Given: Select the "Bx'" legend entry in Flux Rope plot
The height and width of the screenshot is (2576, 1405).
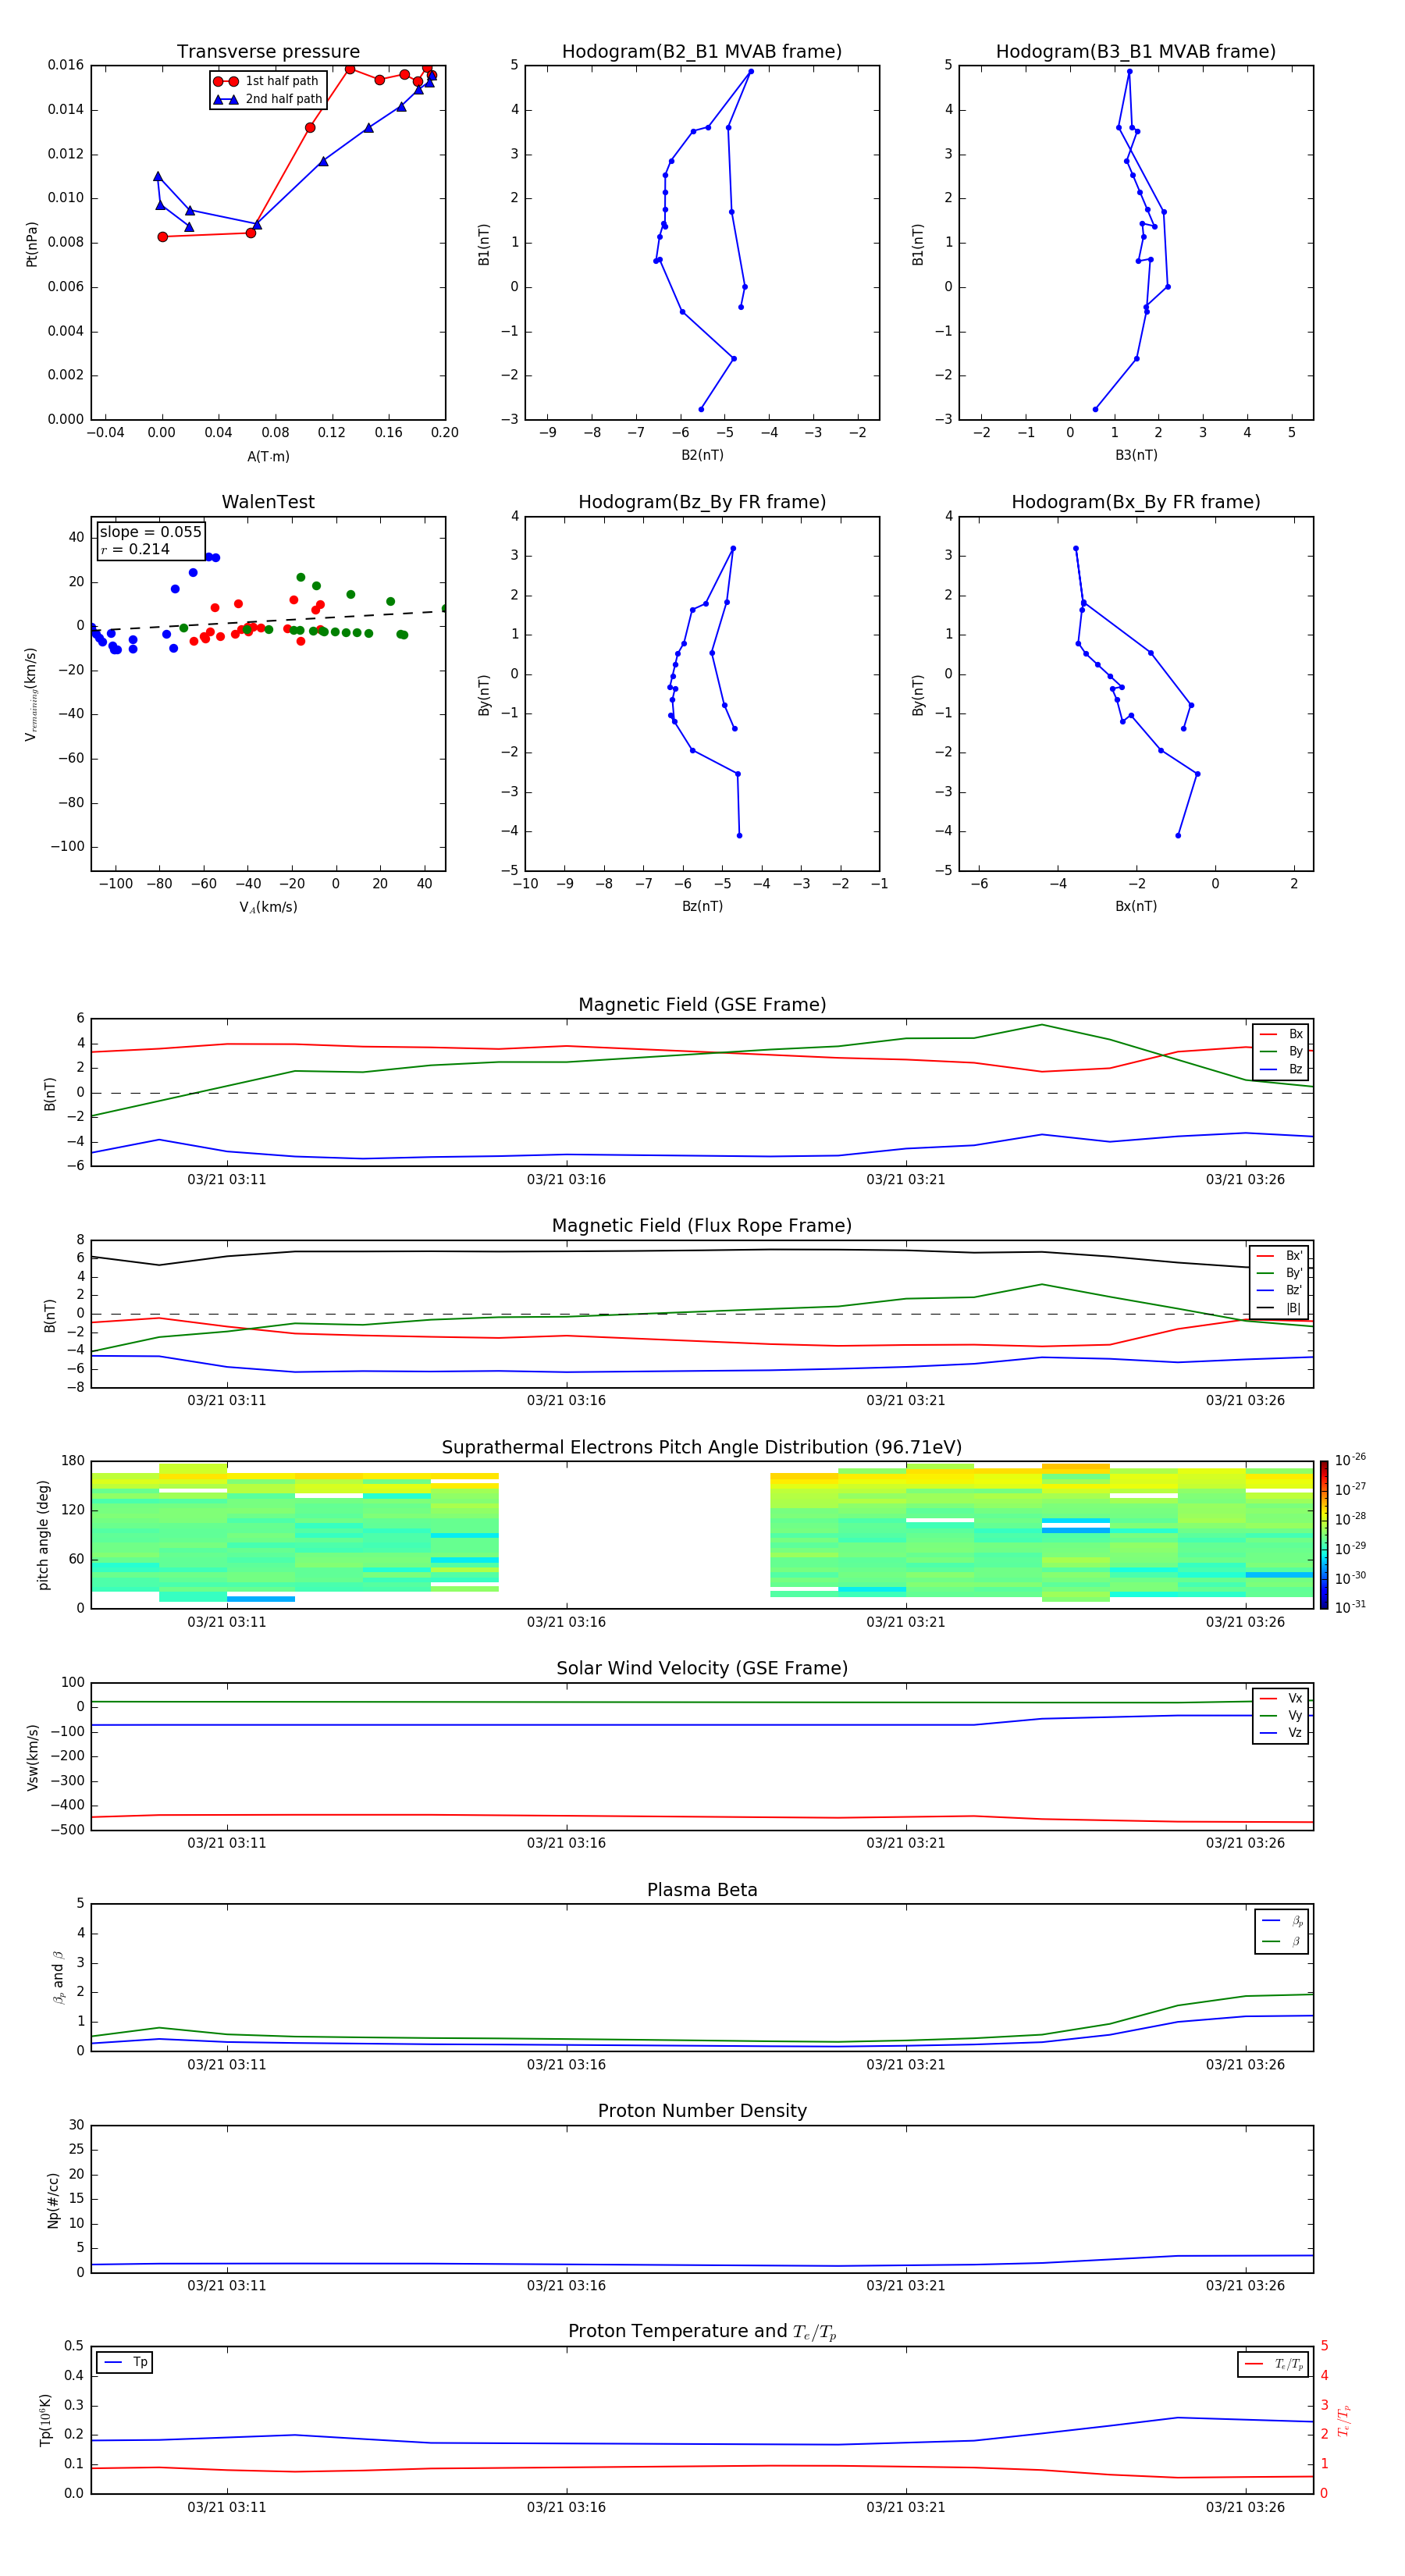Looking at the screenshot, I should [x=1279, y=1256].
